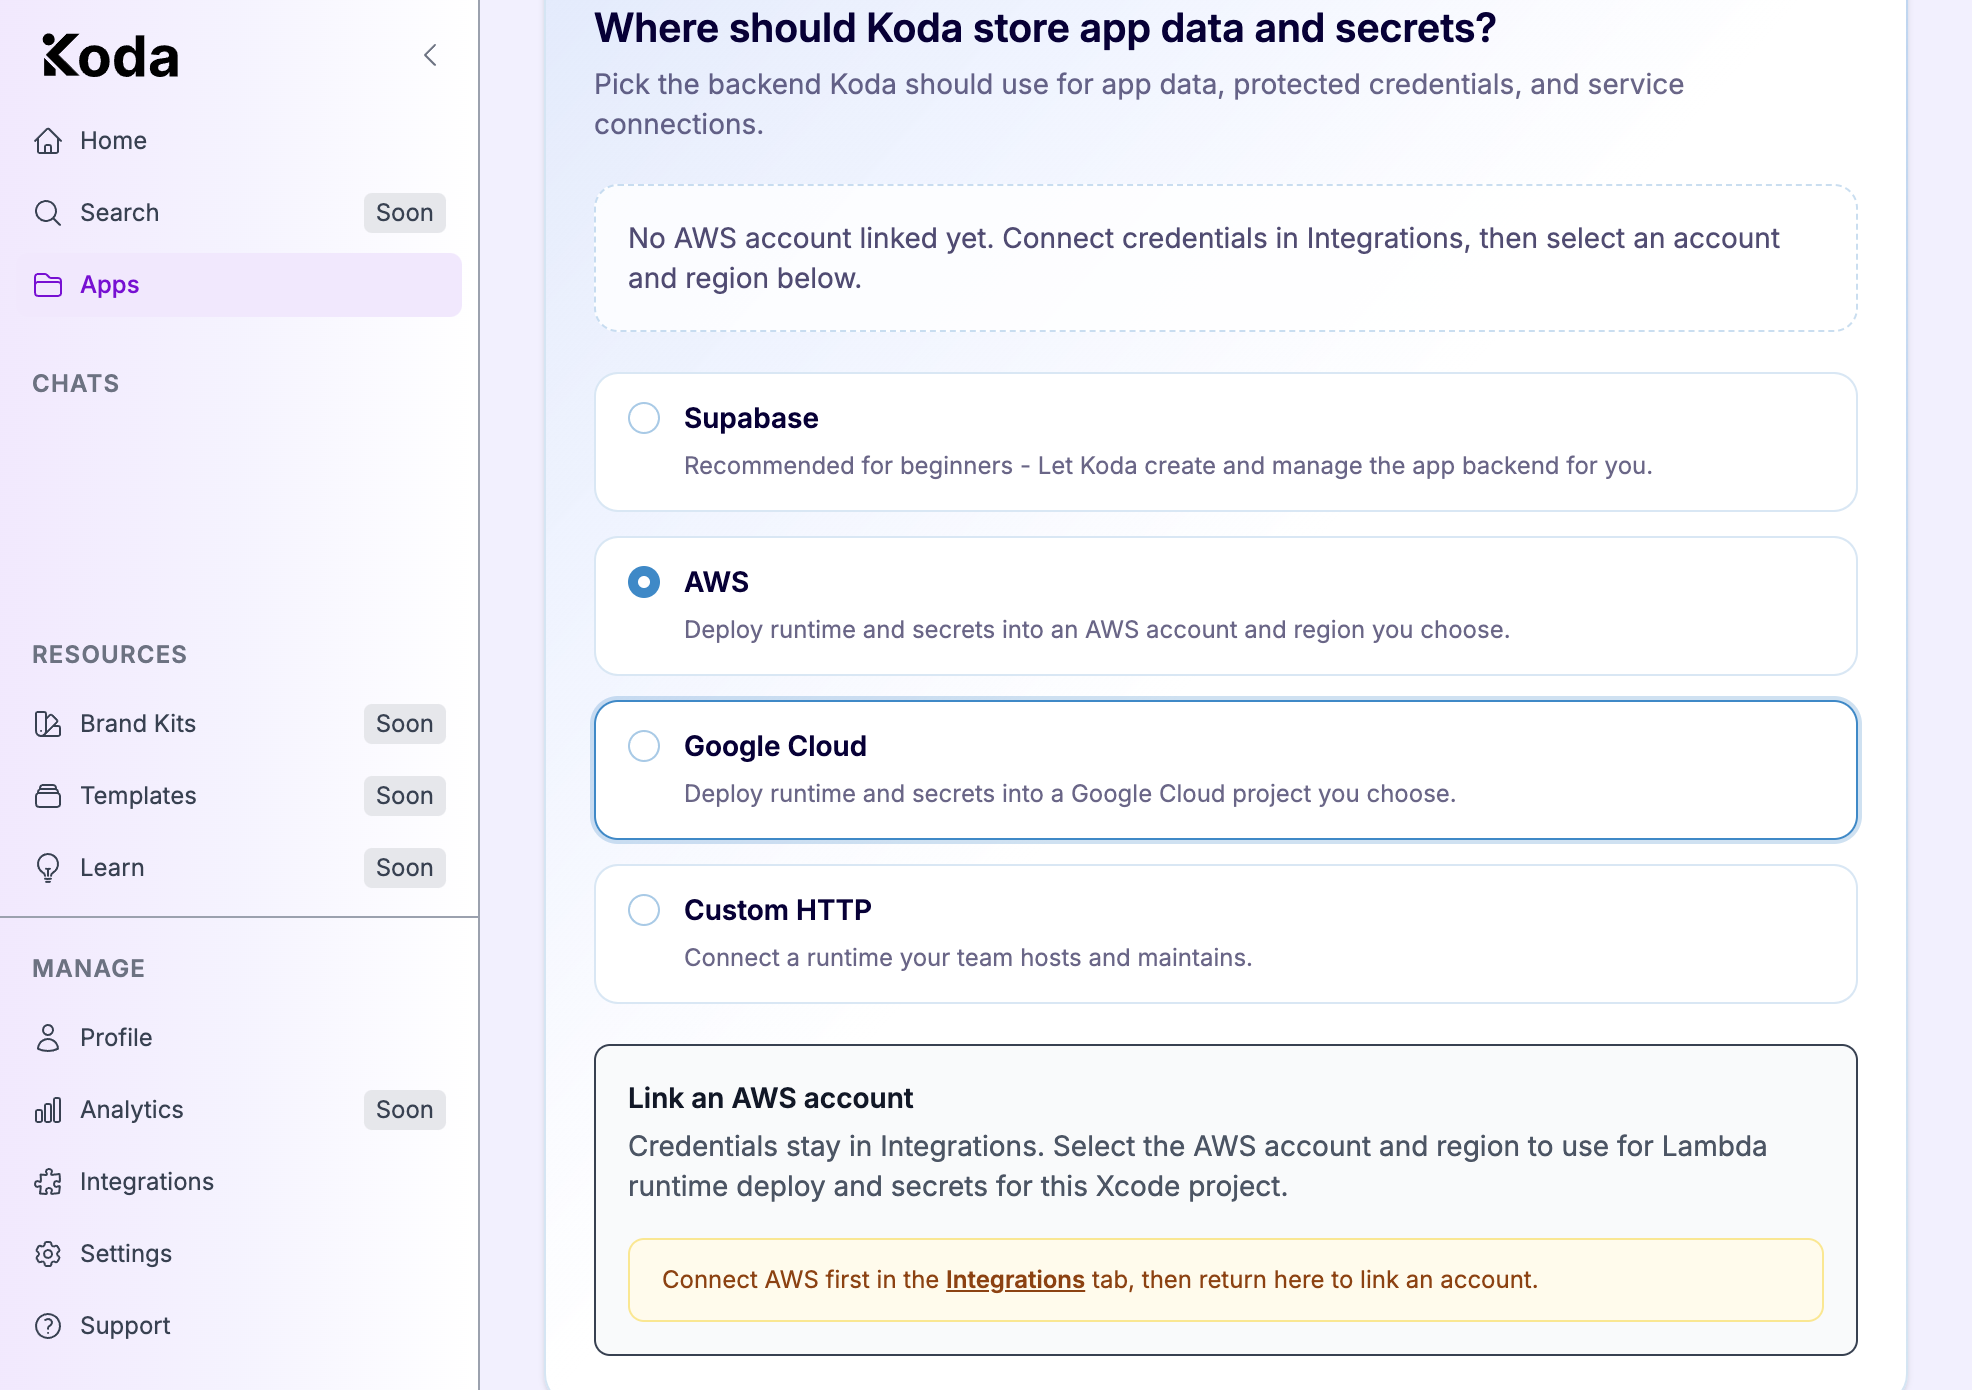This screenshot has height=1390, width=1972.
Task: Click the Soon badge next to Templates
Action: tap(405, 796)
